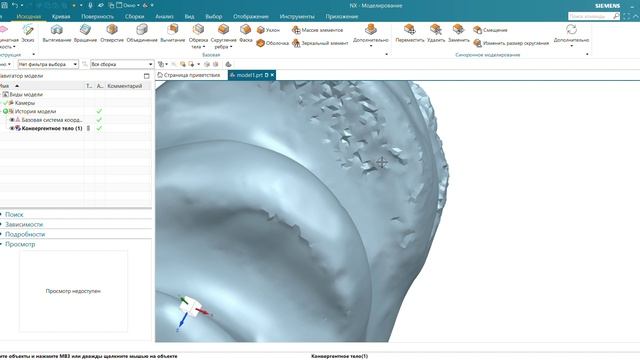
Task: Sort by the Имя column header
Action: [x=42, y=86]
